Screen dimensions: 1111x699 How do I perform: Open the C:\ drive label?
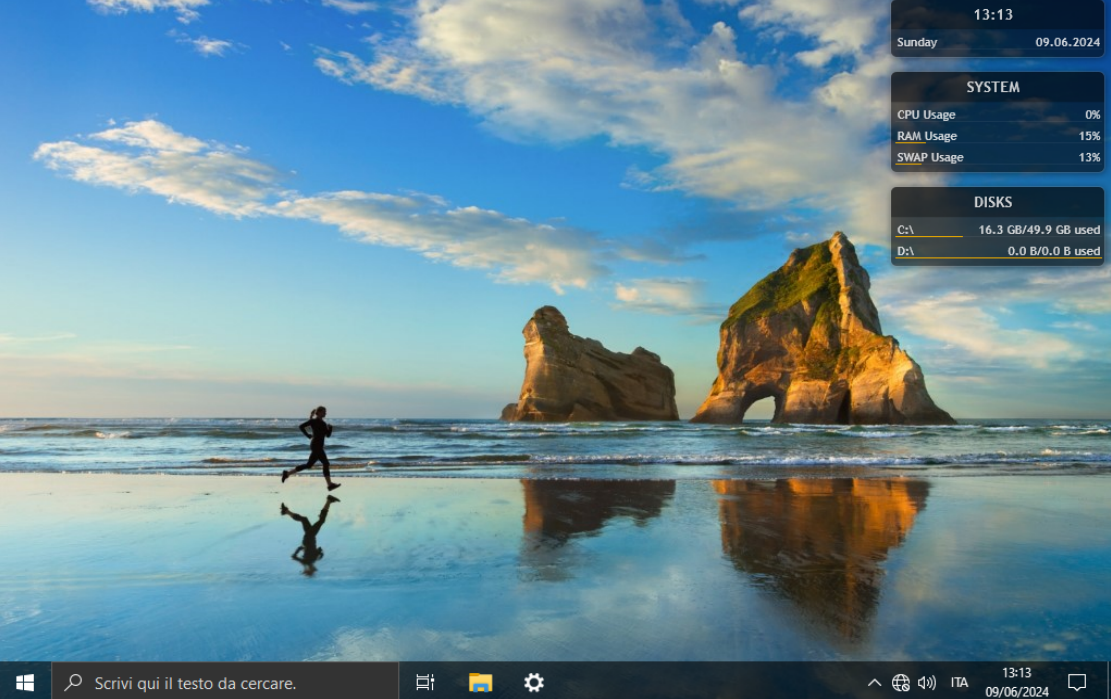click(x=906, y=229)
